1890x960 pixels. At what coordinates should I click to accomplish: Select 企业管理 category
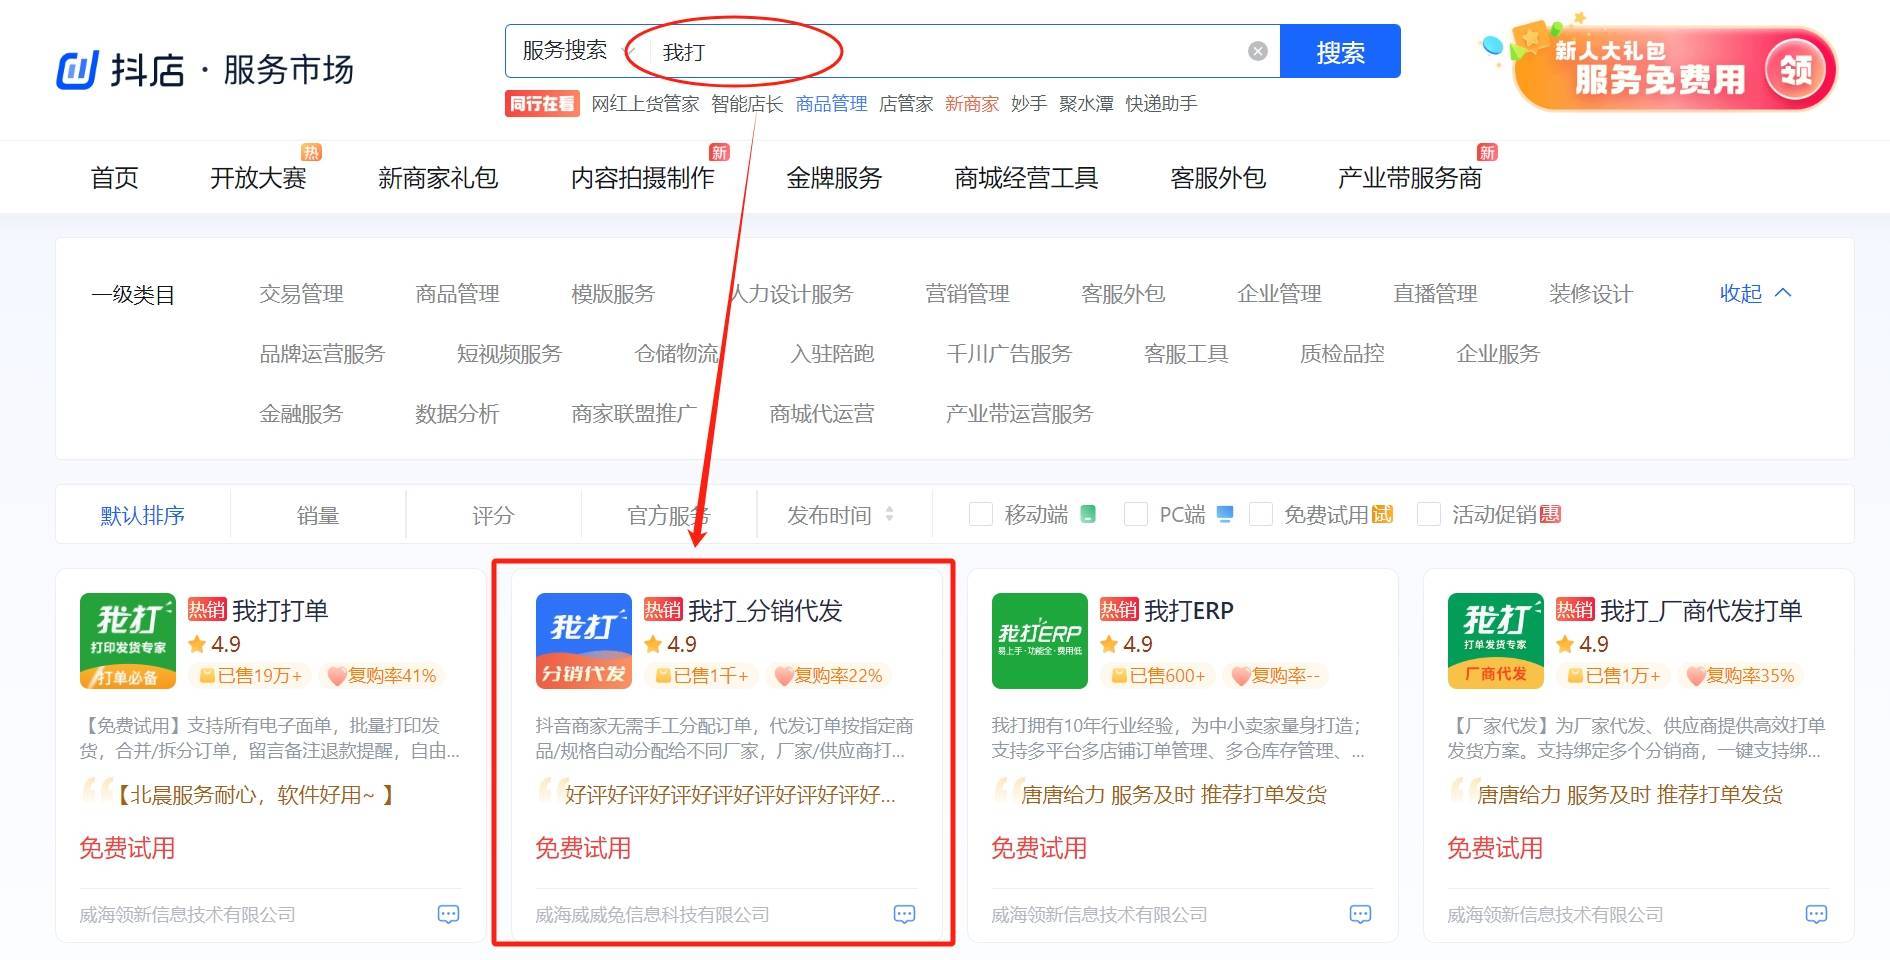[x=1279, y=294]
